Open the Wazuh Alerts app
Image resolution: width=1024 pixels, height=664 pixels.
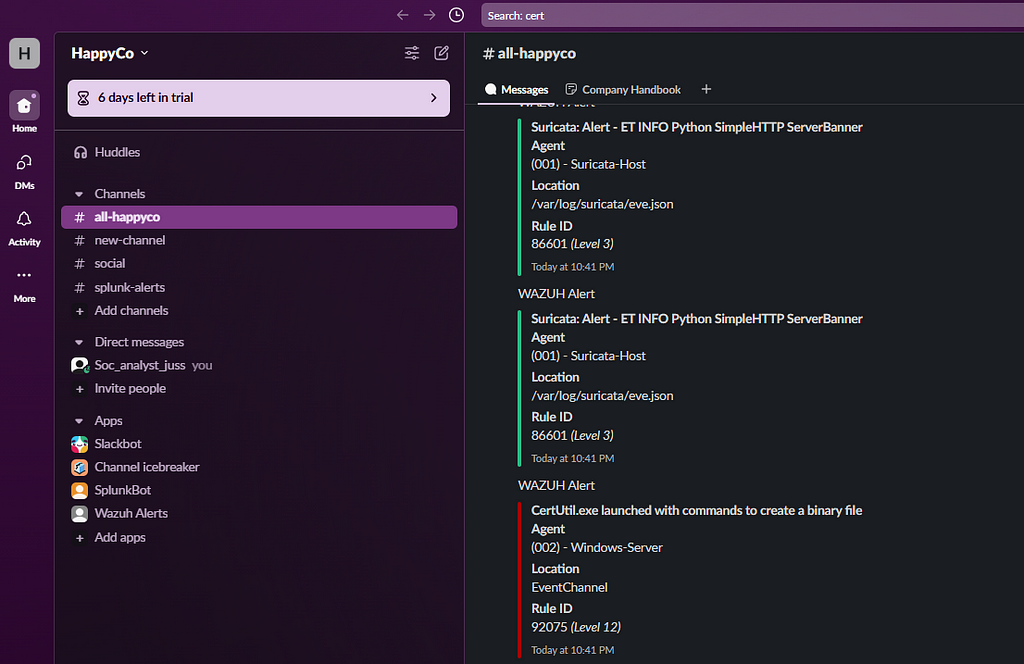[259, 514]
